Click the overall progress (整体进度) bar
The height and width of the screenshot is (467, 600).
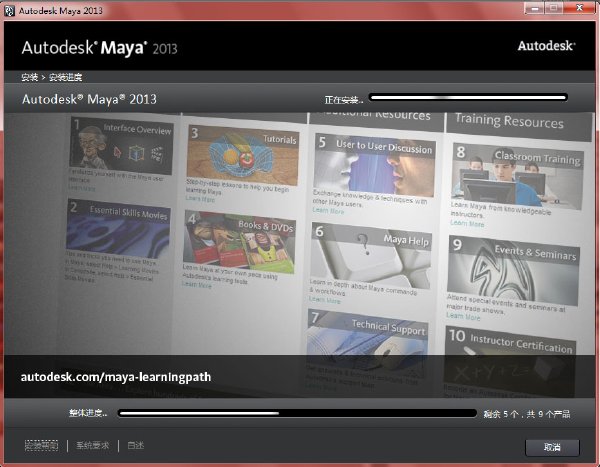click(297, 413)
